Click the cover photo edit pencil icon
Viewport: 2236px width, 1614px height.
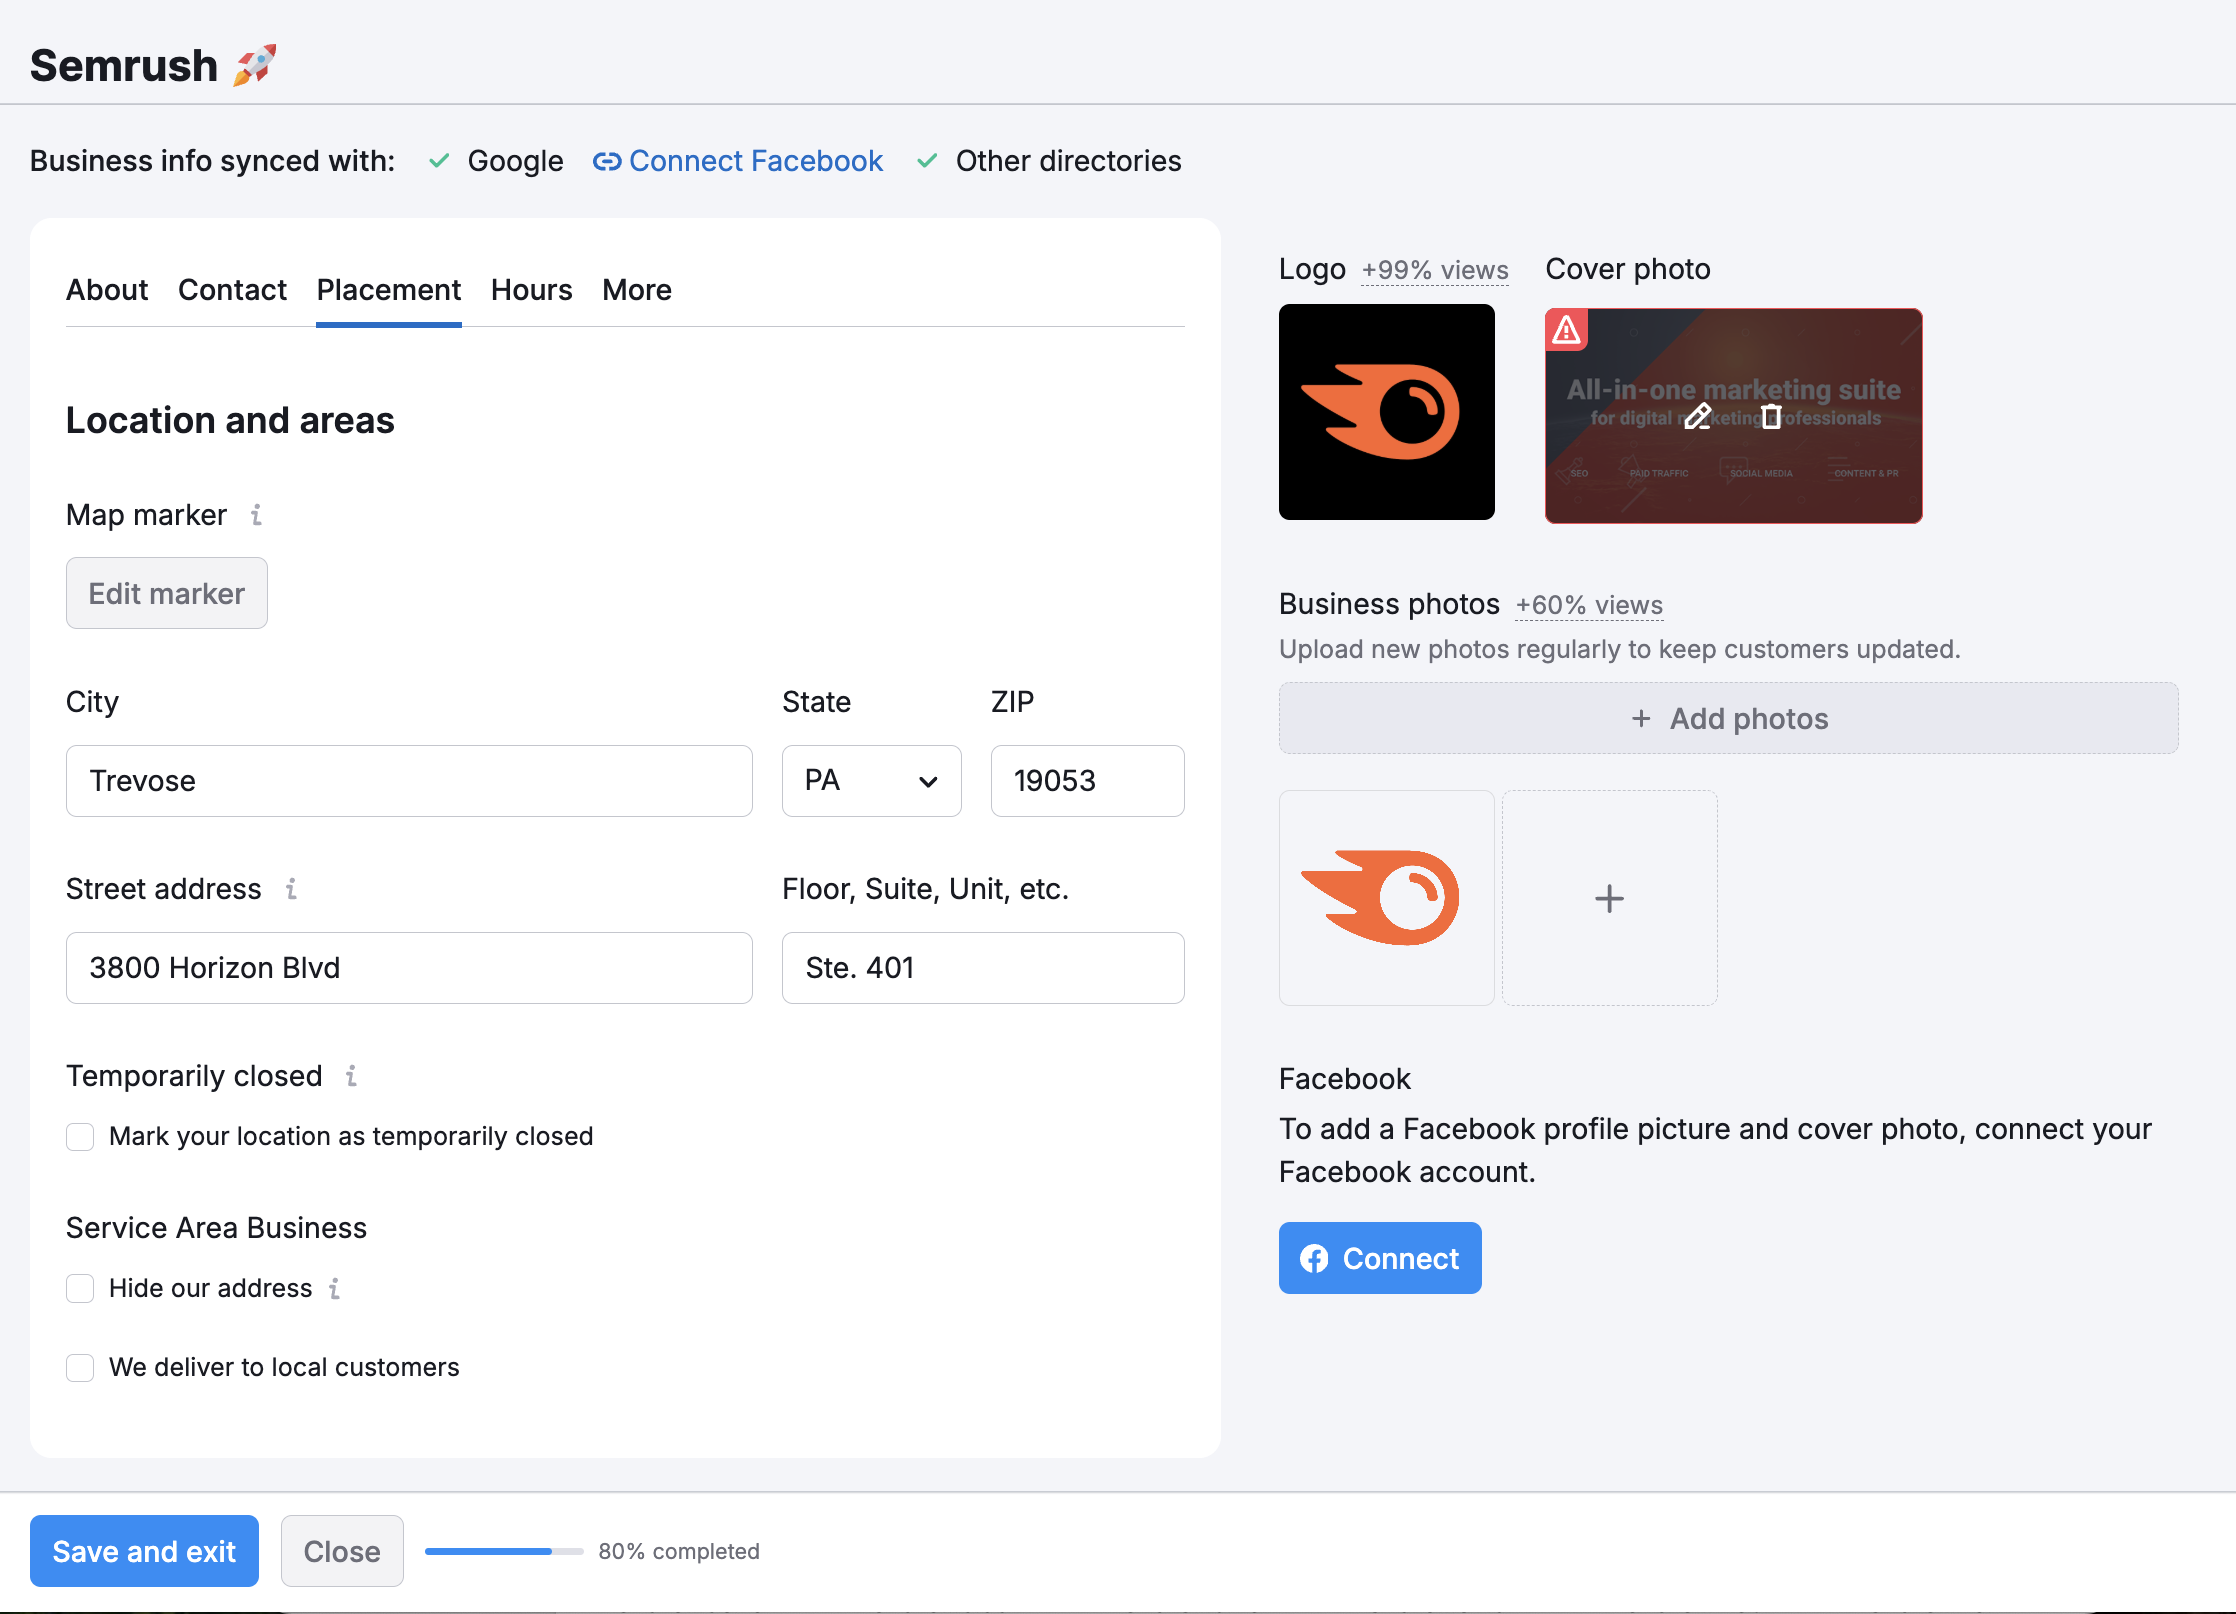tap(1697, 416)
